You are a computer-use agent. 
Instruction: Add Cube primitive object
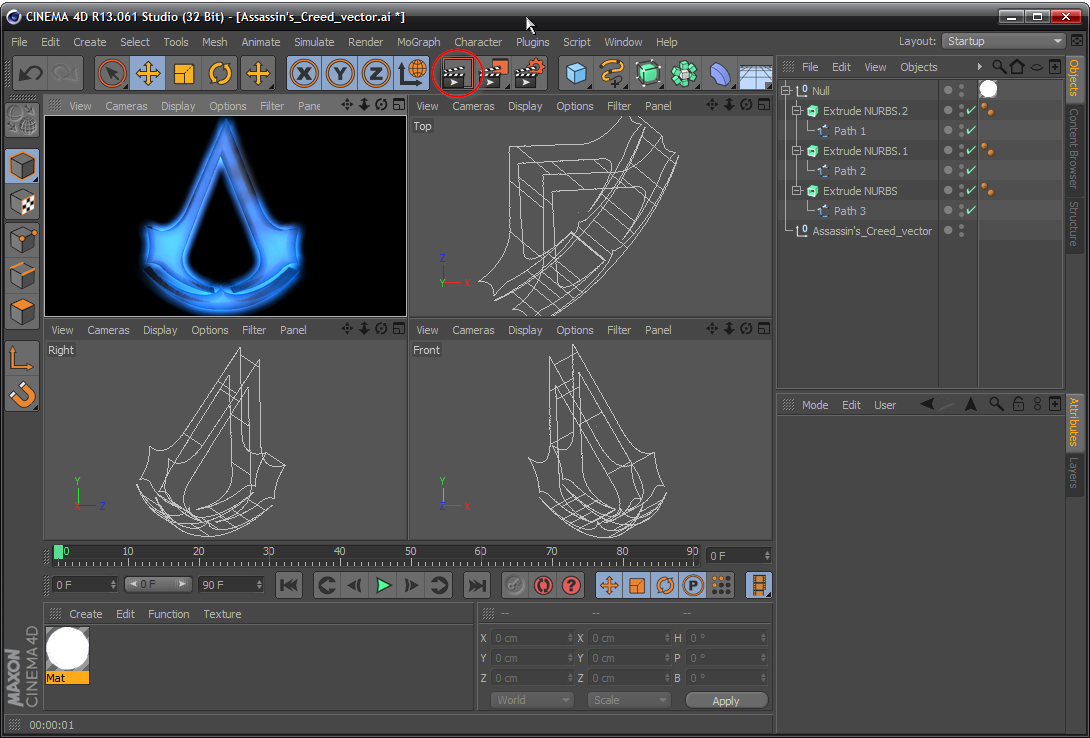[x=576, y=73]
